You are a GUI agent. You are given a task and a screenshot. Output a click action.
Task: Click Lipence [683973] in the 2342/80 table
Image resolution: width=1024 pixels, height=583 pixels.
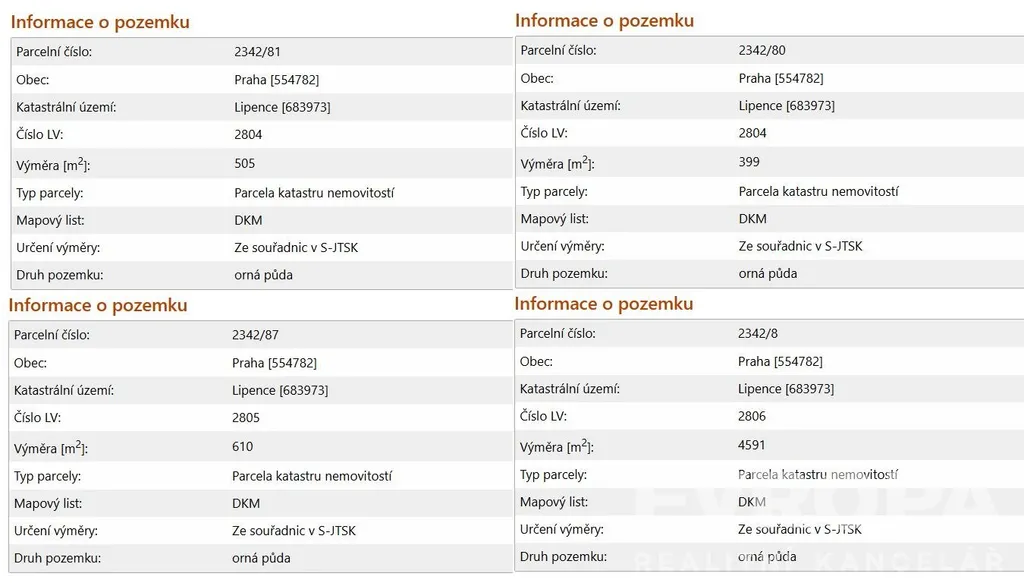click(786, 105)
